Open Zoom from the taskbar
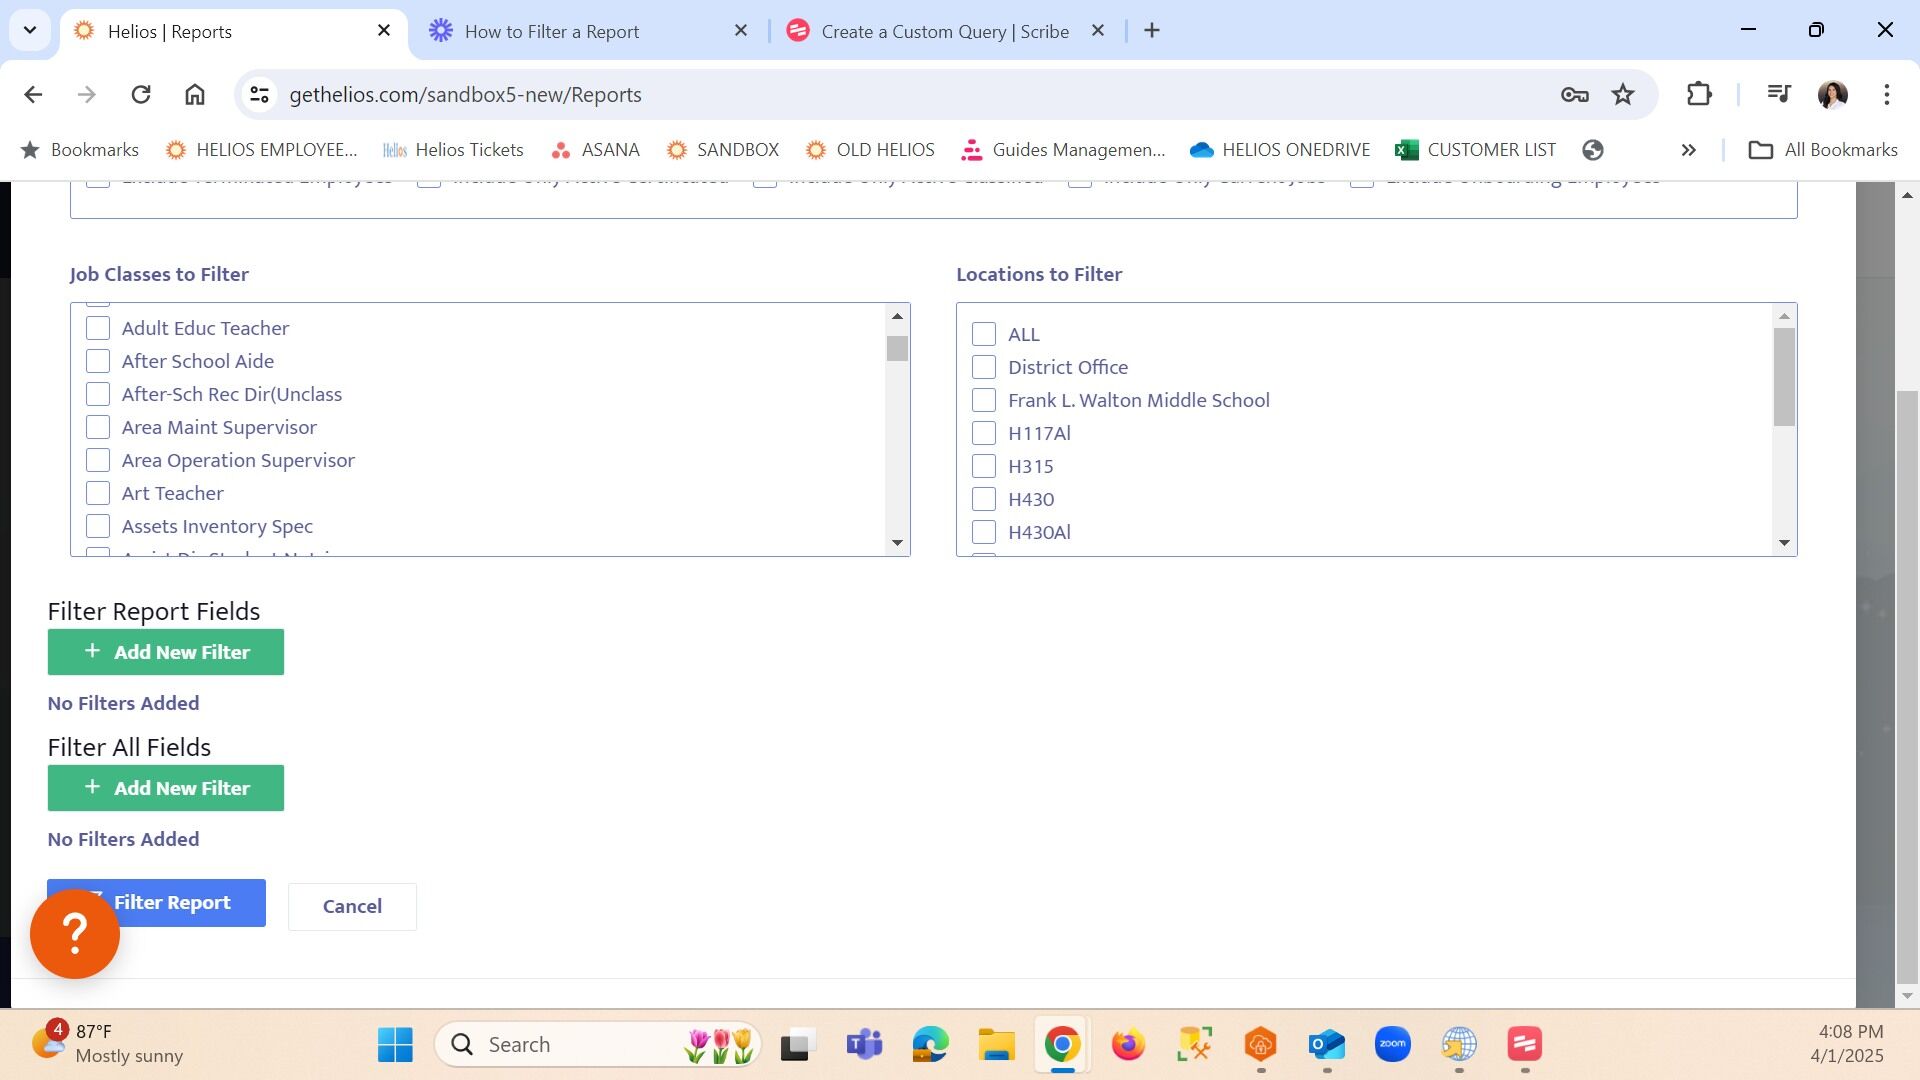Viewport: 1920px width, 1080px height. [x=1392, y=1044]
